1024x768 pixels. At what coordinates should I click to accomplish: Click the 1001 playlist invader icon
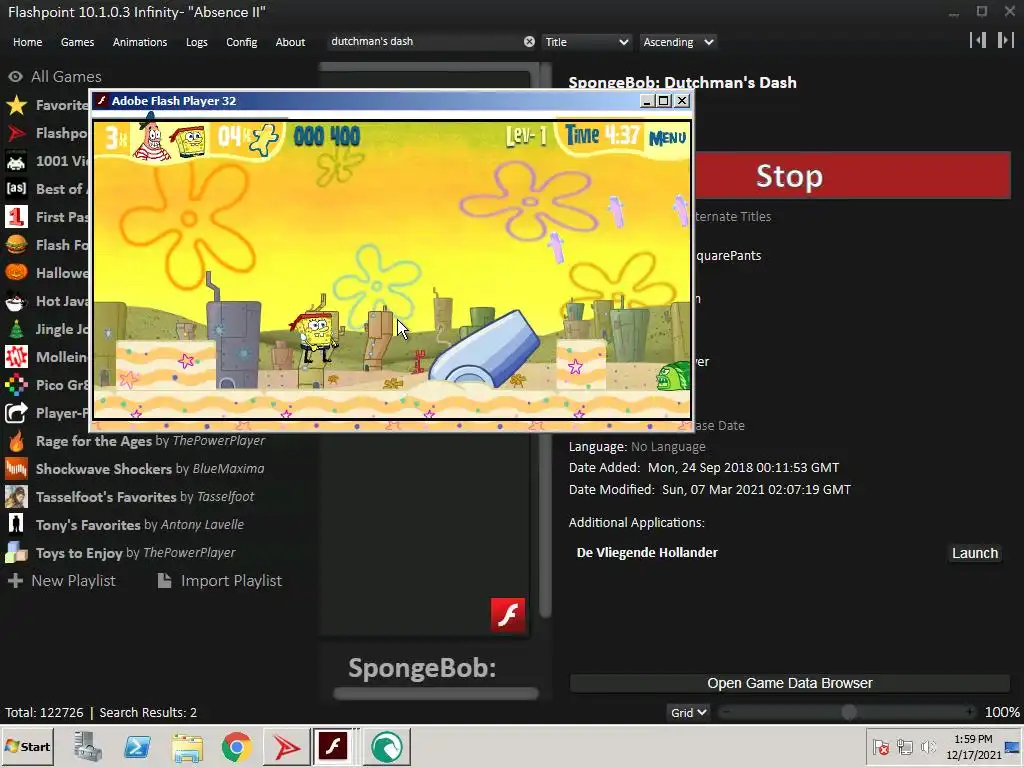16,161
